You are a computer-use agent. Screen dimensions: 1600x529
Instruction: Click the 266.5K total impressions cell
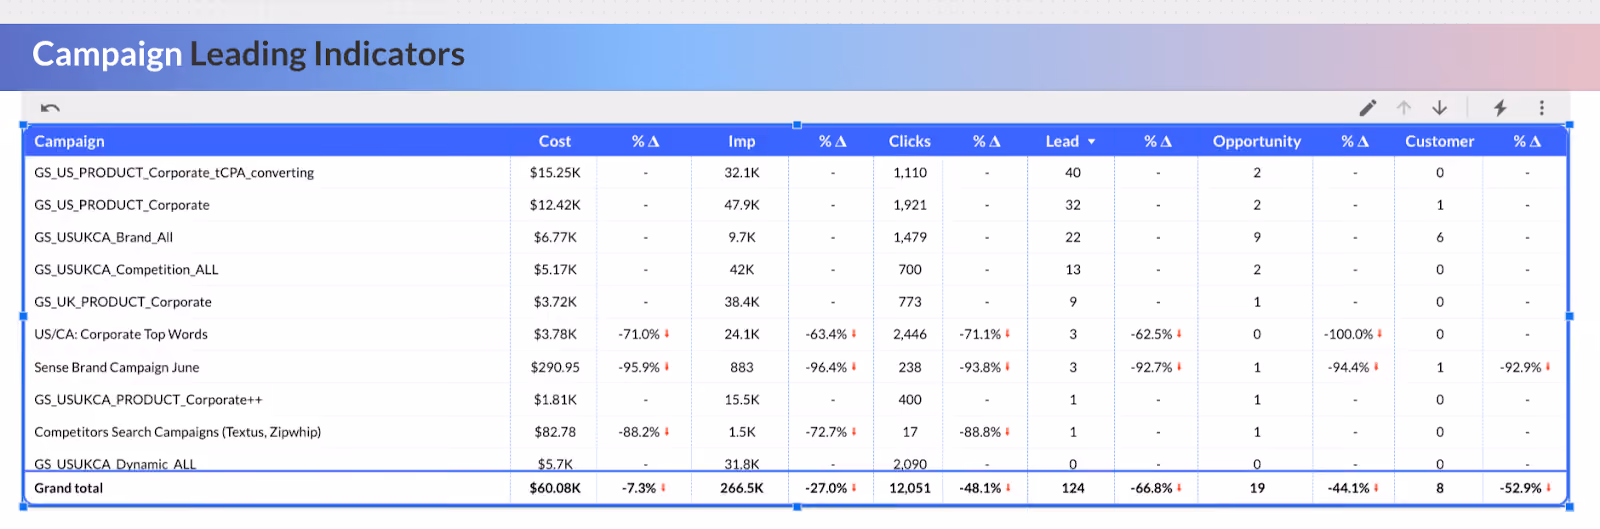pyautogui.click(x=742, y=488)
